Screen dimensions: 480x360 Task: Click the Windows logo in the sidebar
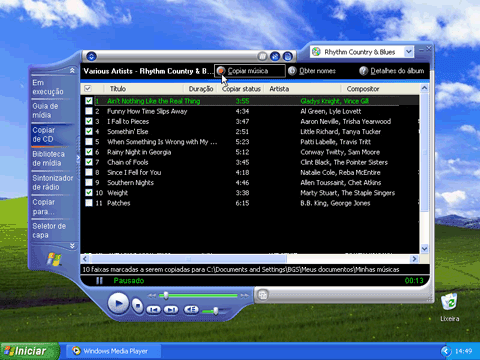point(54,259)
